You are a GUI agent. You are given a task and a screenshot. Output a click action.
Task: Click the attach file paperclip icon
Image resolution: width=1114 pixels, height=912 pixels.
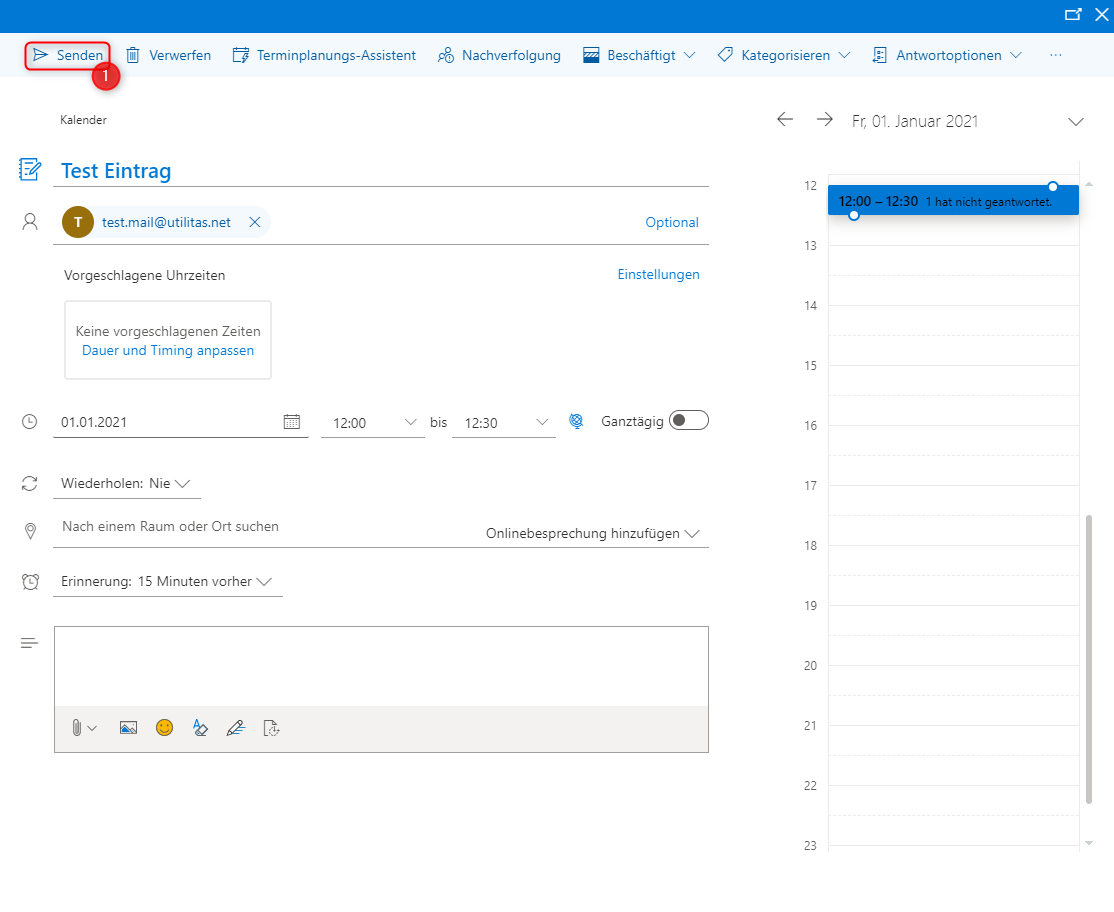point(77,728)
